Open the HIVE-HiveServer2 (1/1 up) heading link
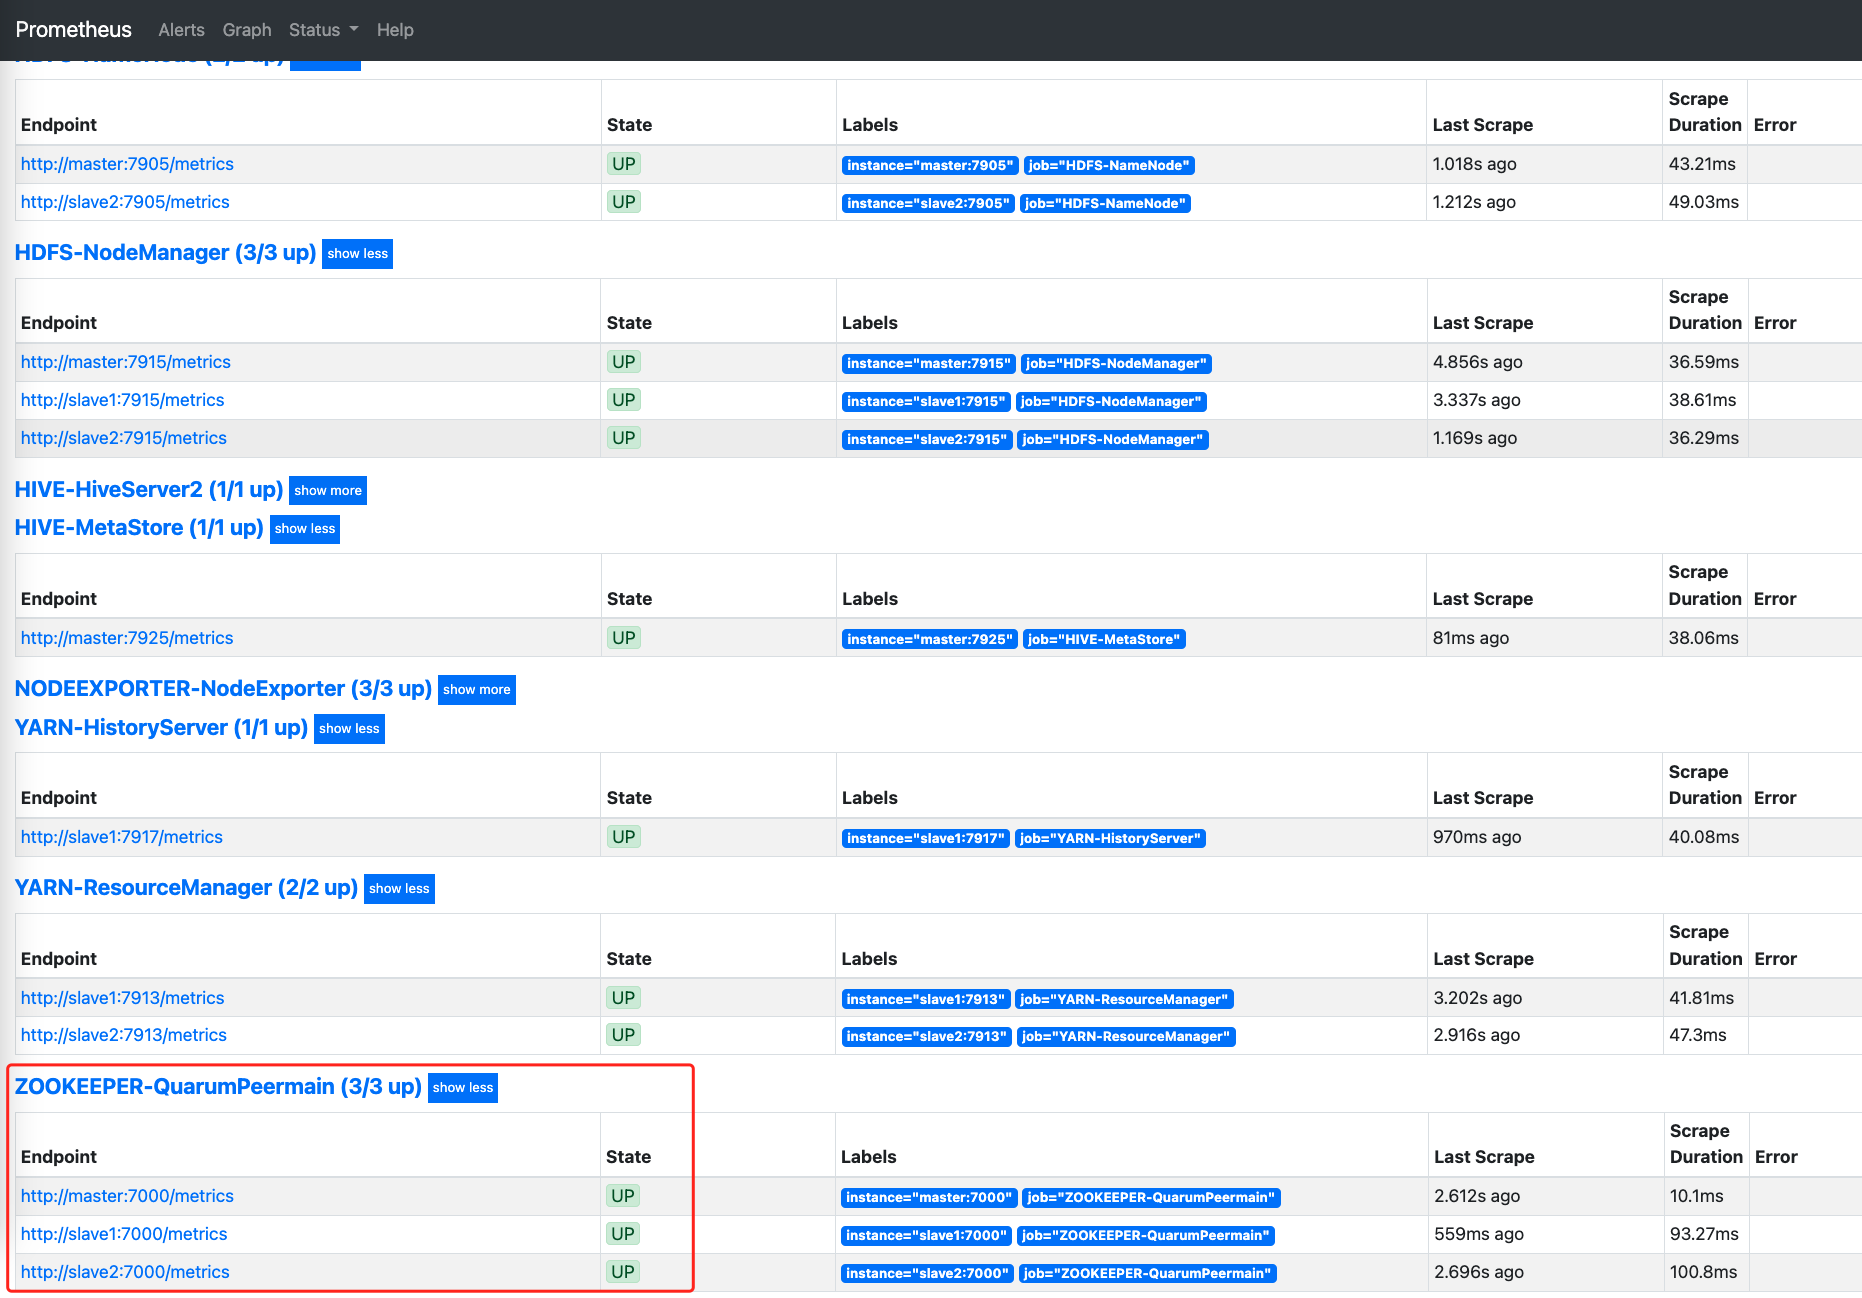 (x=149, y=490)
